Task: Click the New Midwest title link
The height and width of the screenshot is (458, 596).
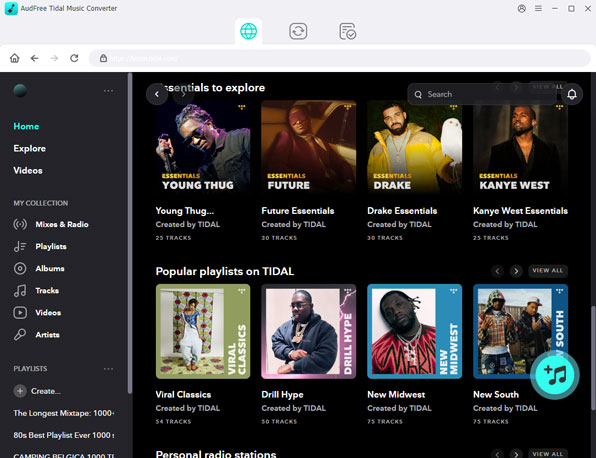Action: [x=396, y=395]
